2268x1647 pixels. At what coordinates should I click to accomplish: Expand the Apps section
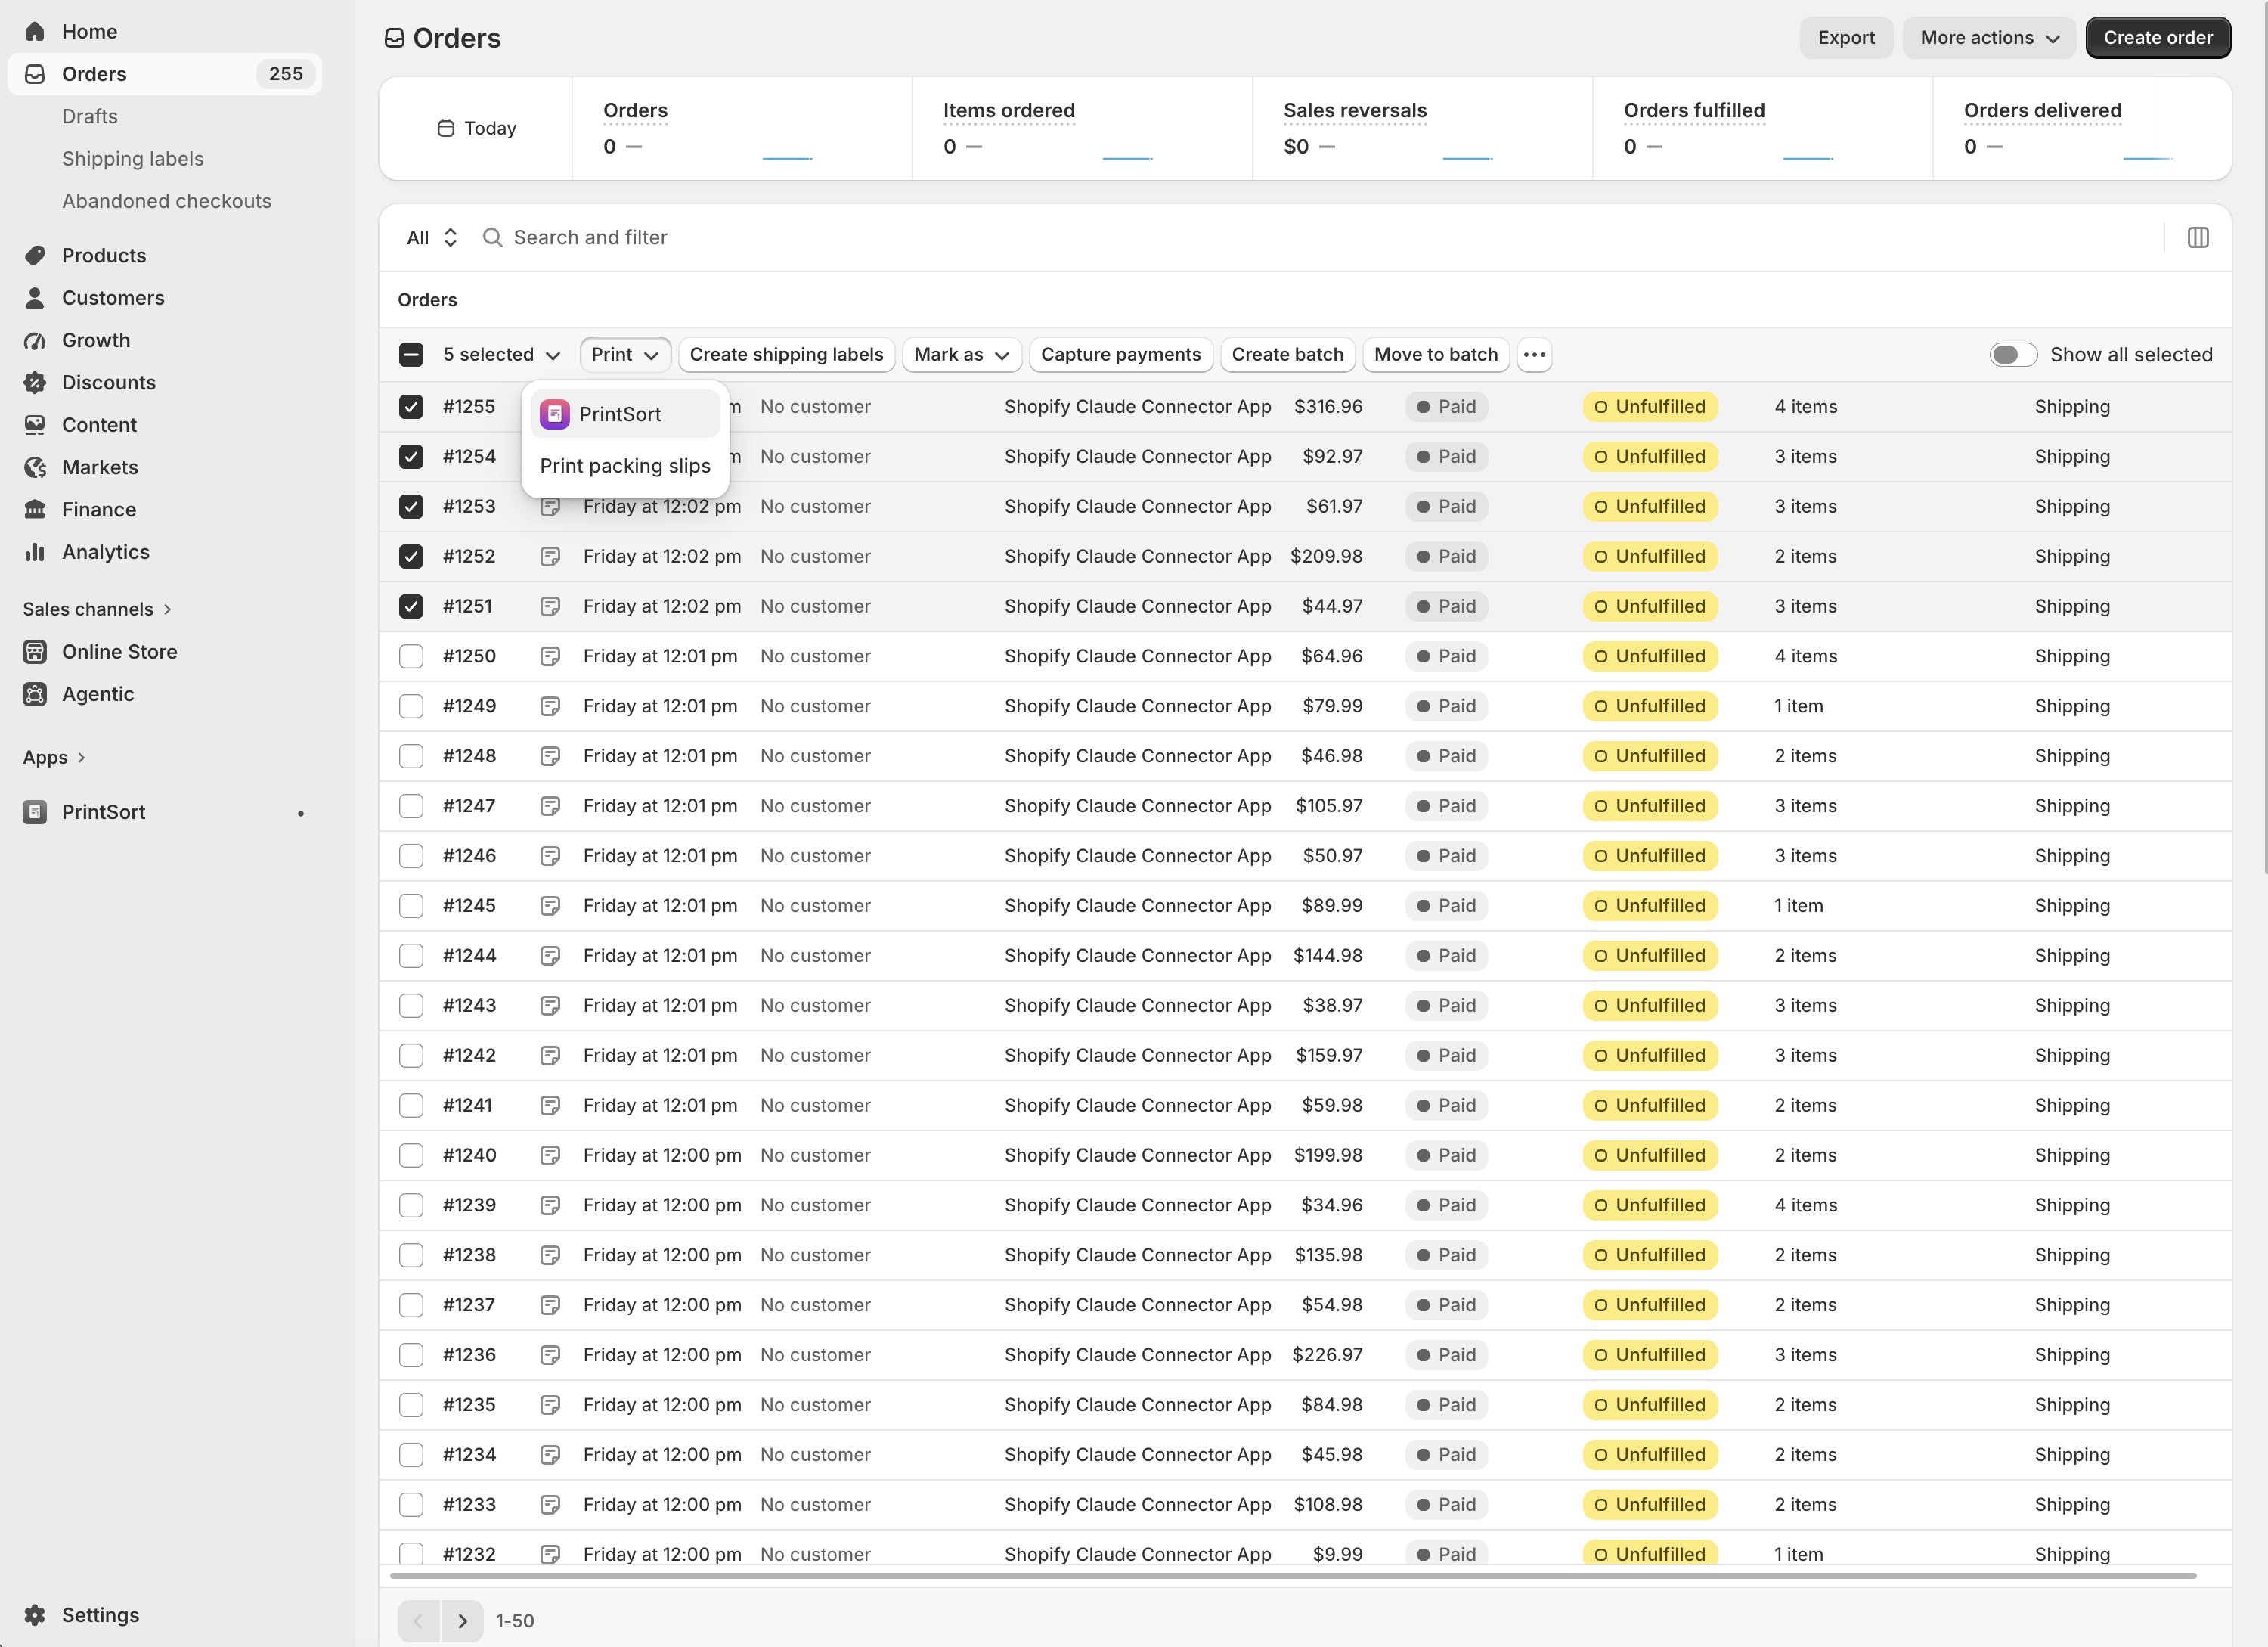pyautogui.click(x=54, y=758)
